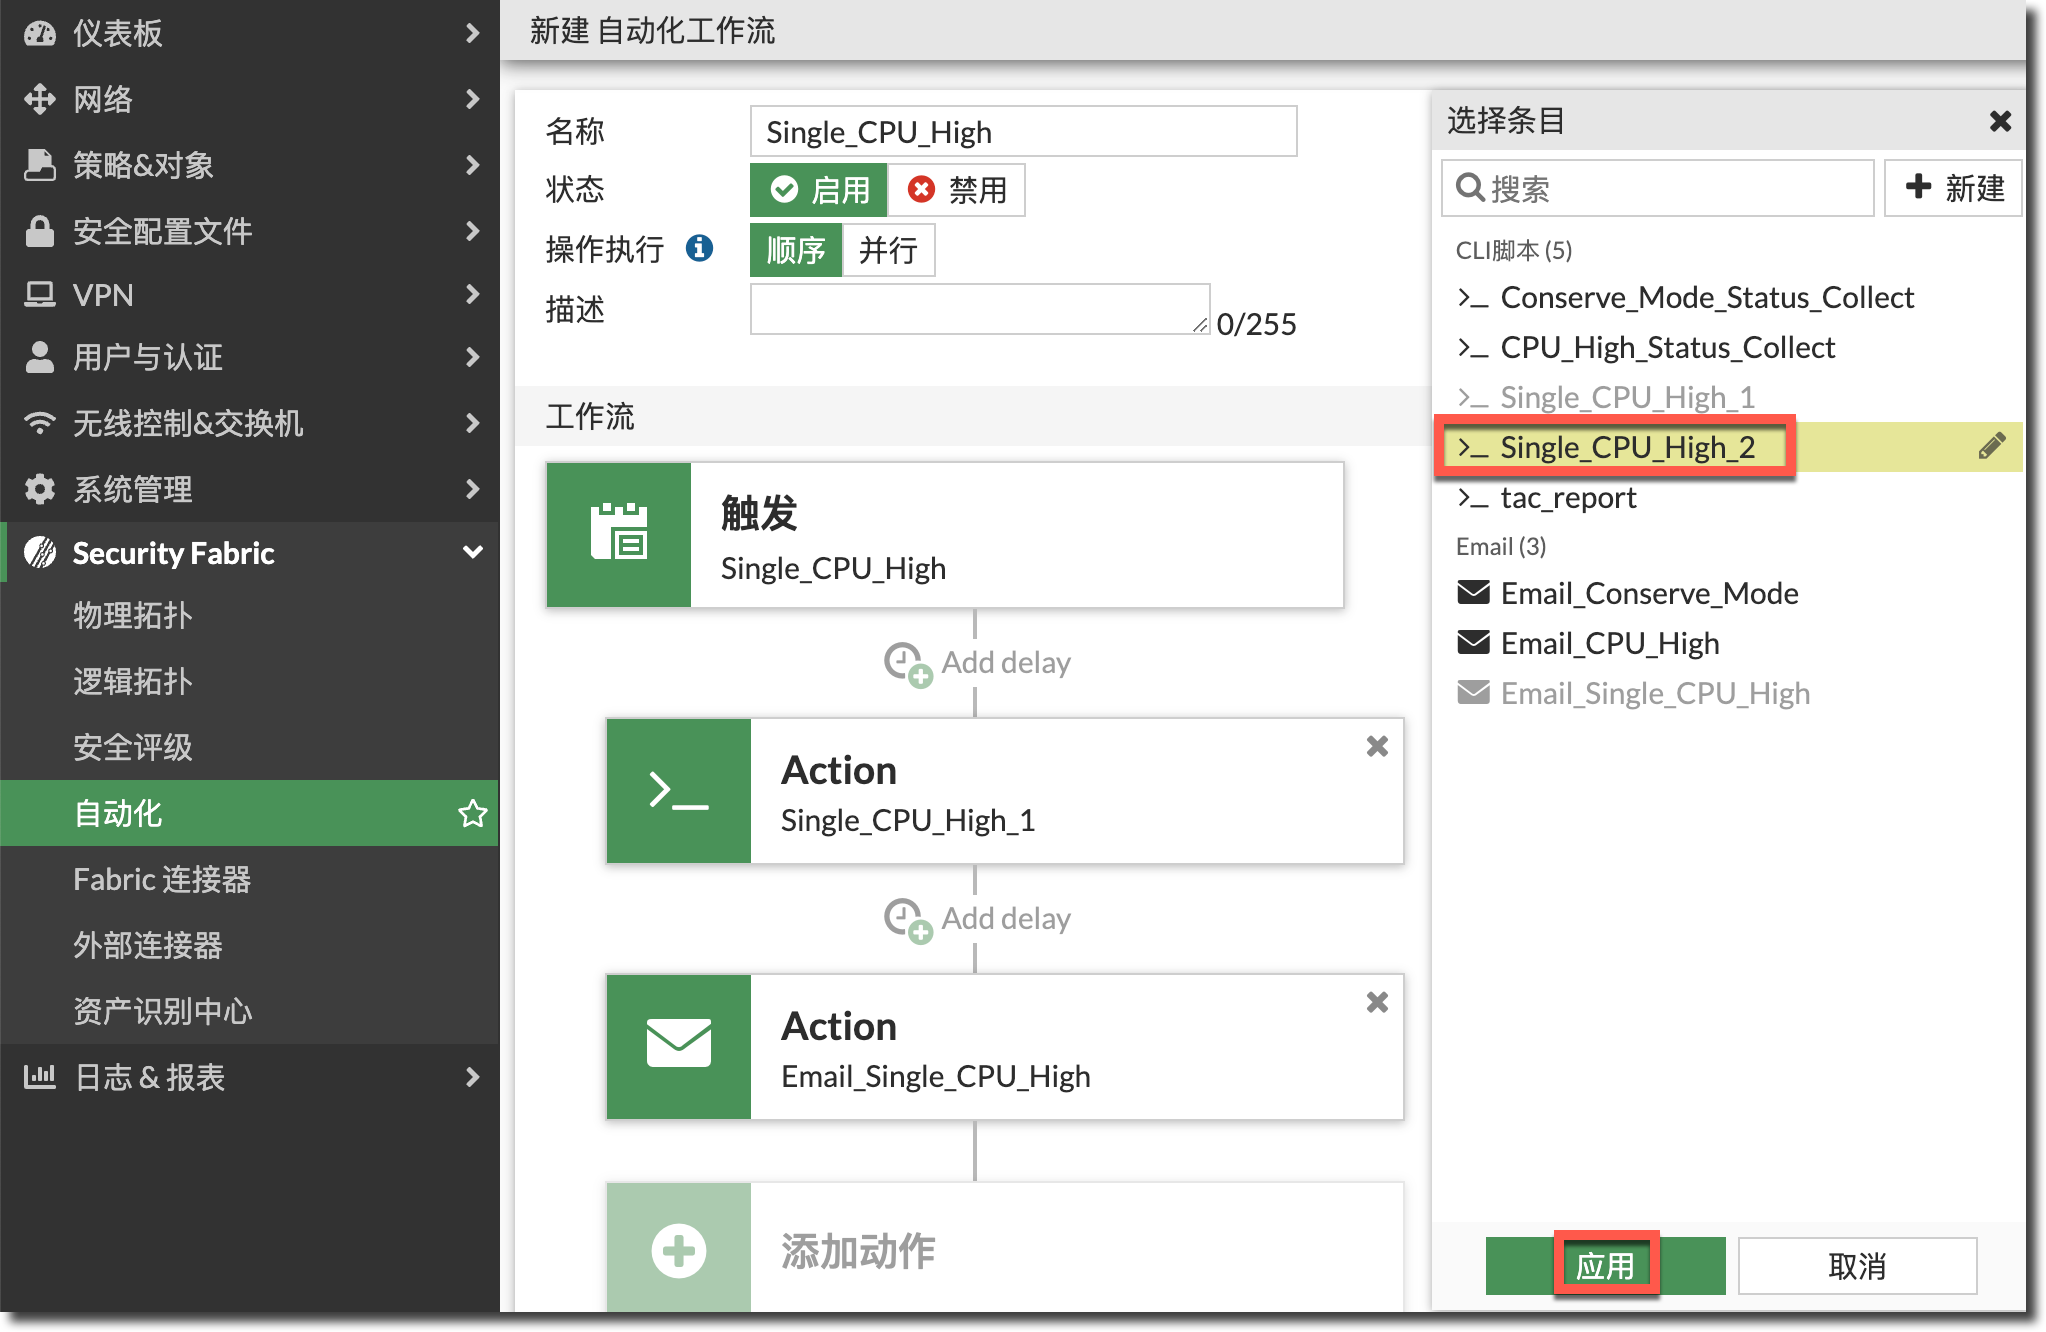The width and height of the screenshot is (2046, 1332).
Task: Remove the Email_Single_CPU_High action with its X
Action: pyautogui.click(x=1377, y=1002)
